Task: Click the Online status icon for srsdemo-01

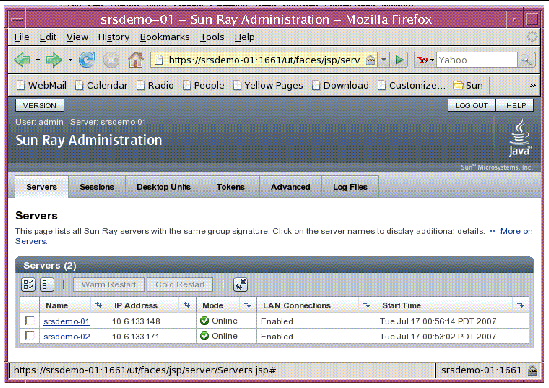Action: (204, 320)
